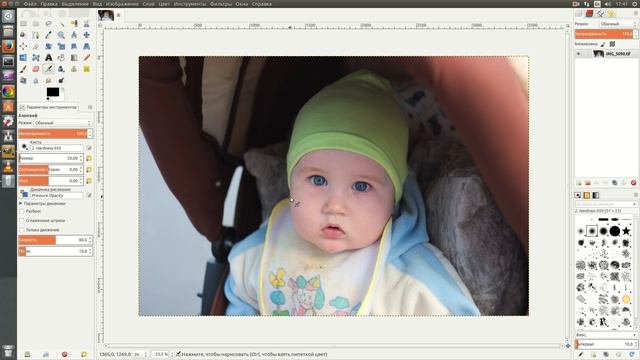
Task: Select the Perspective tool
Action: (x=87, y=47)
